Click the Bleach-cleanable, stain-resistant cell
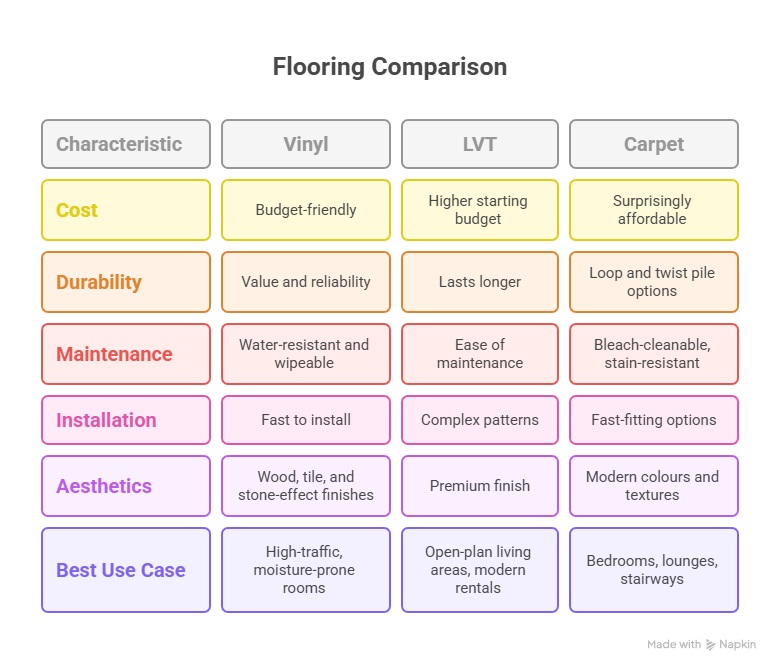The width and height of the screenshot is (780, 672). pyautogui.click(x=654, y=354)
